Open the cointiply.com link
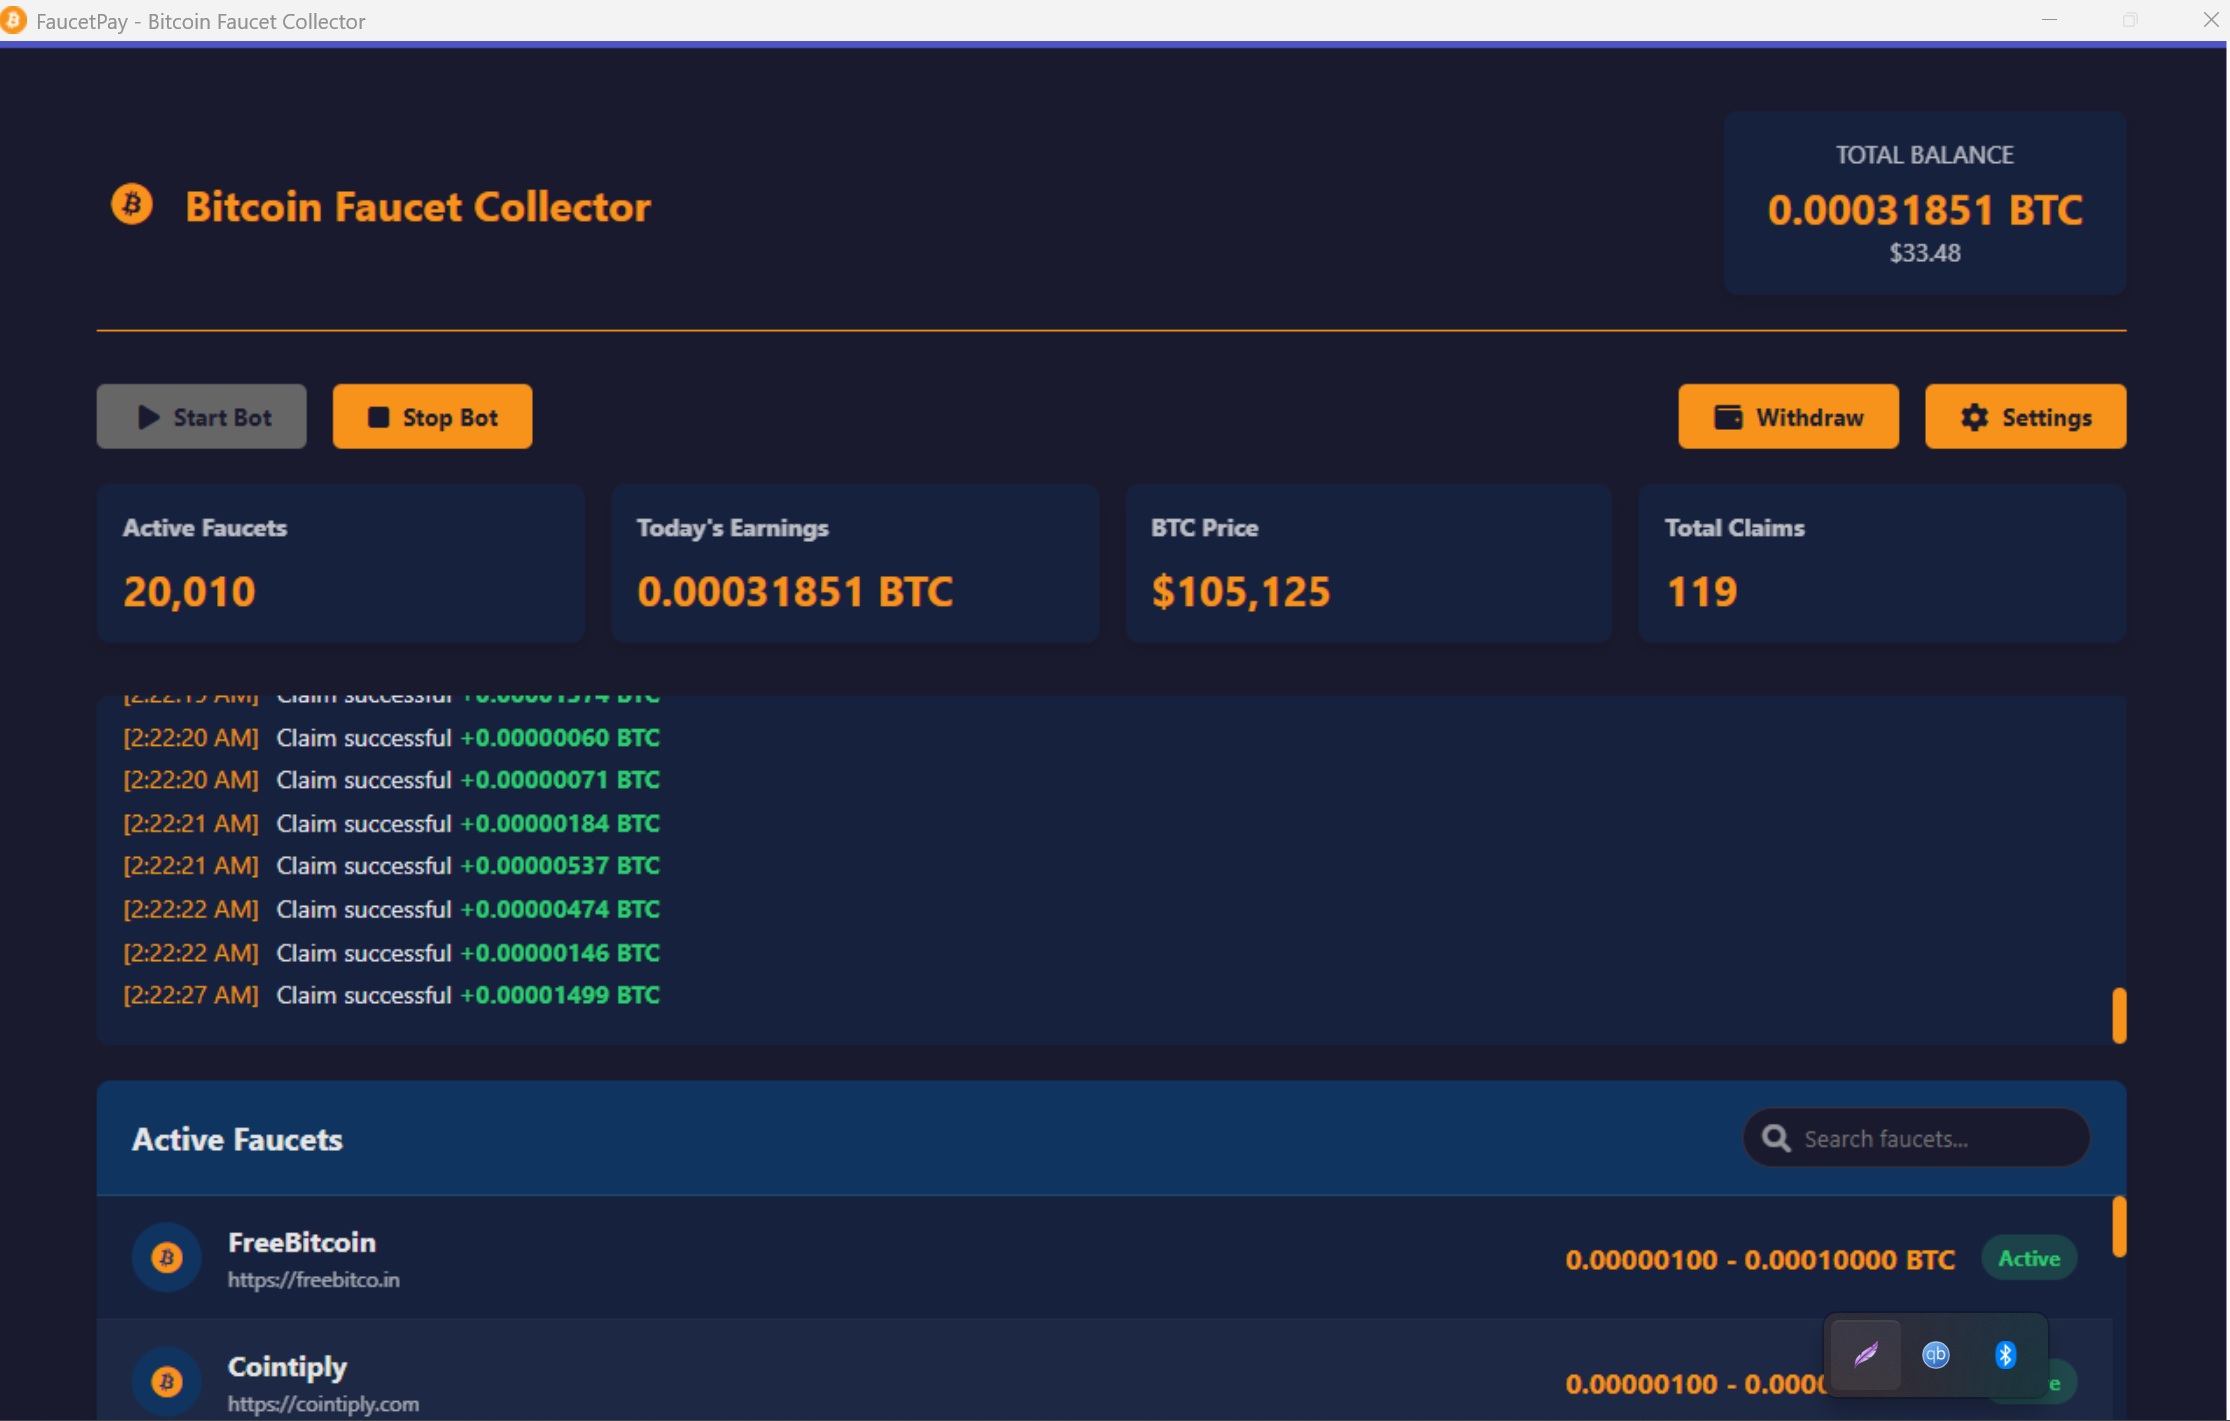This screenshot has height=1421, width=2230. coord(323,1404)
